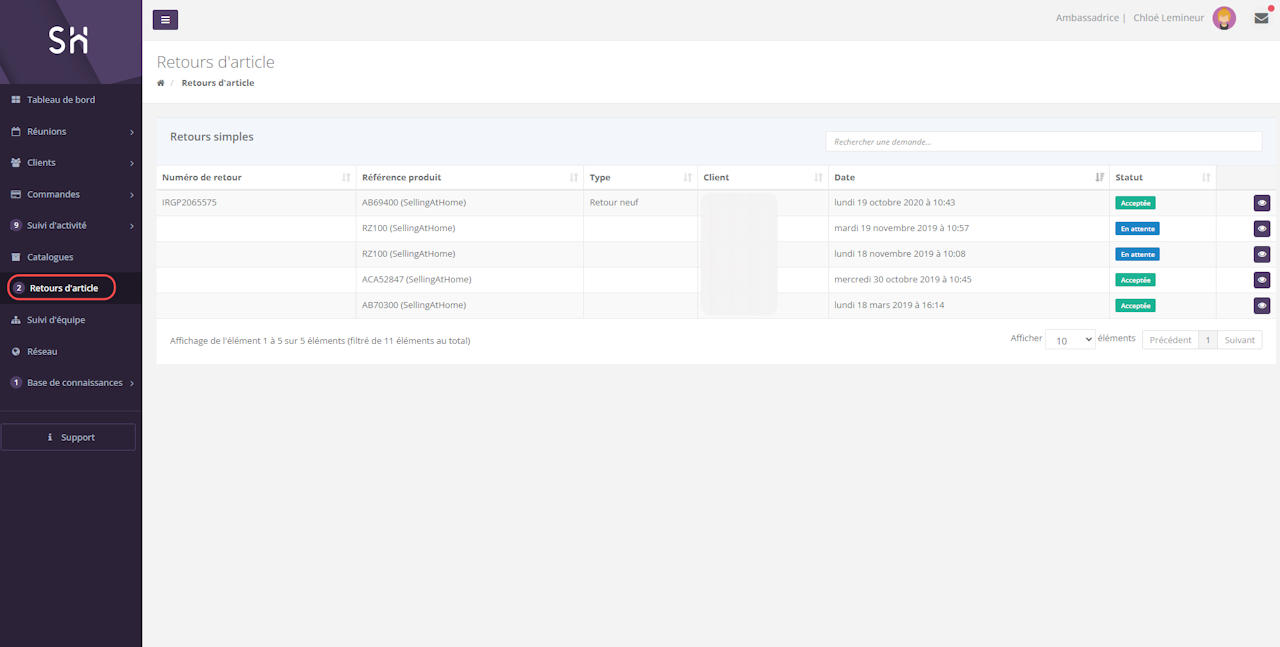
Task: Expand the Clients sidebar submenu
Action: [x=70, y=162]
